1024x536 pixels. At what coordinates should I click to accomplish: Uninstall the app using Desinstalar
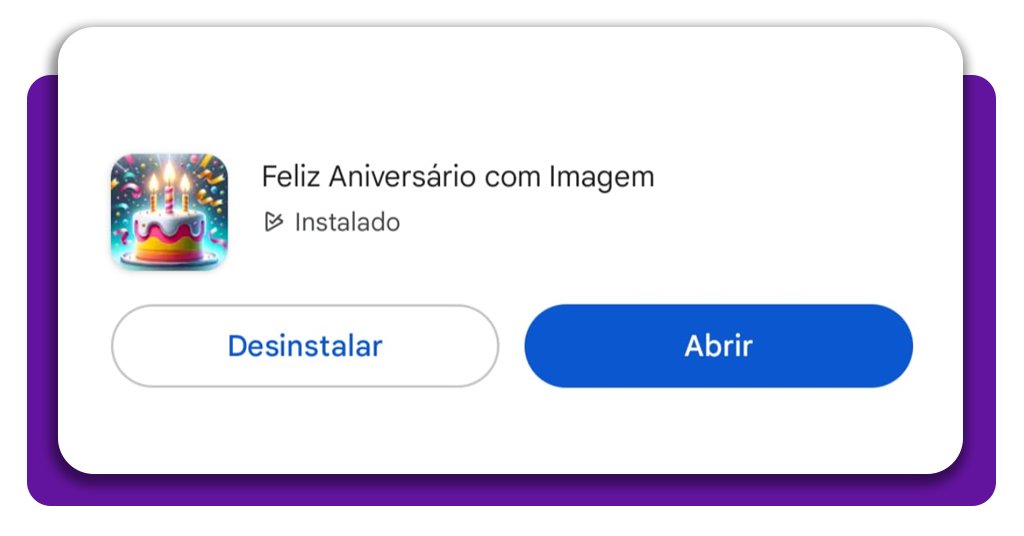[305, 346]
